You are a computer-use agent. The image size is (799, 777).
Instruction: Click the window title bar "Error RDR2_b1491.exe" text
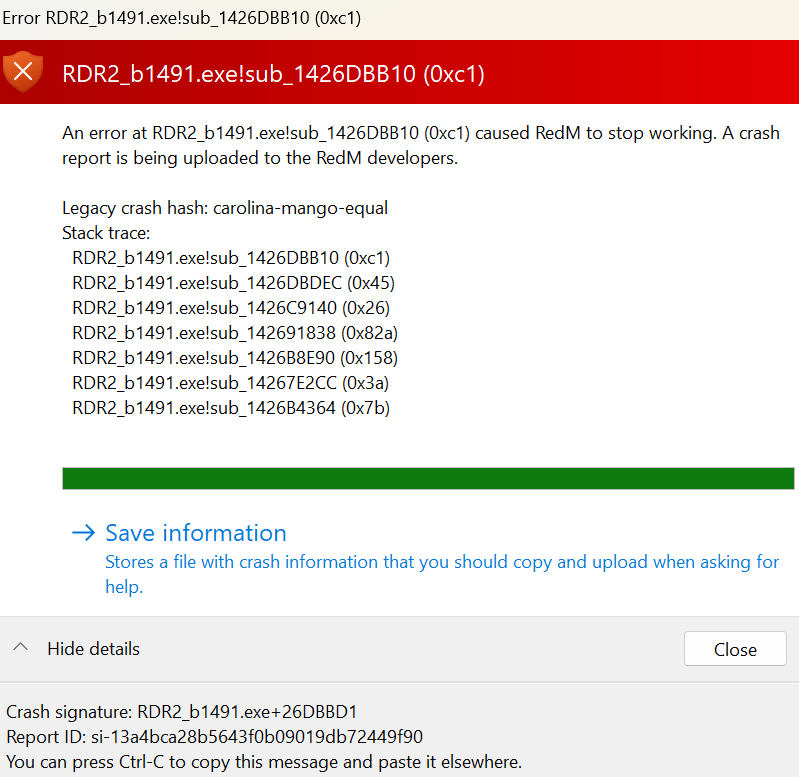click(x=181, y=18)
